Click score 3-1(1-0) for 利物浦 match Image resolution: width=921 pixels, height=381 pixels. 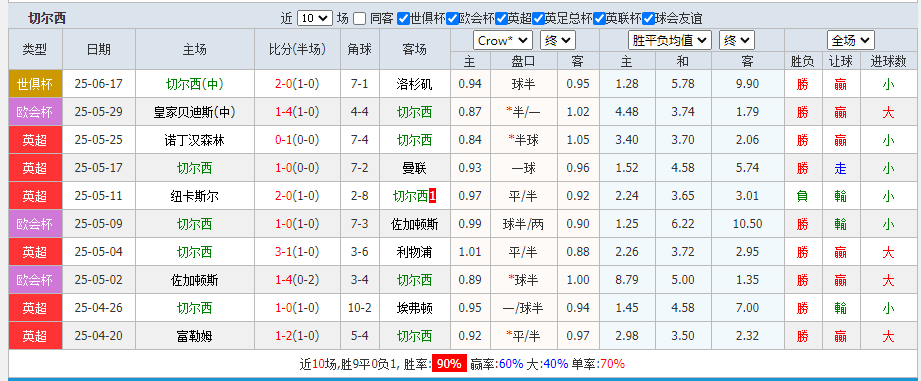coord(297,252)
